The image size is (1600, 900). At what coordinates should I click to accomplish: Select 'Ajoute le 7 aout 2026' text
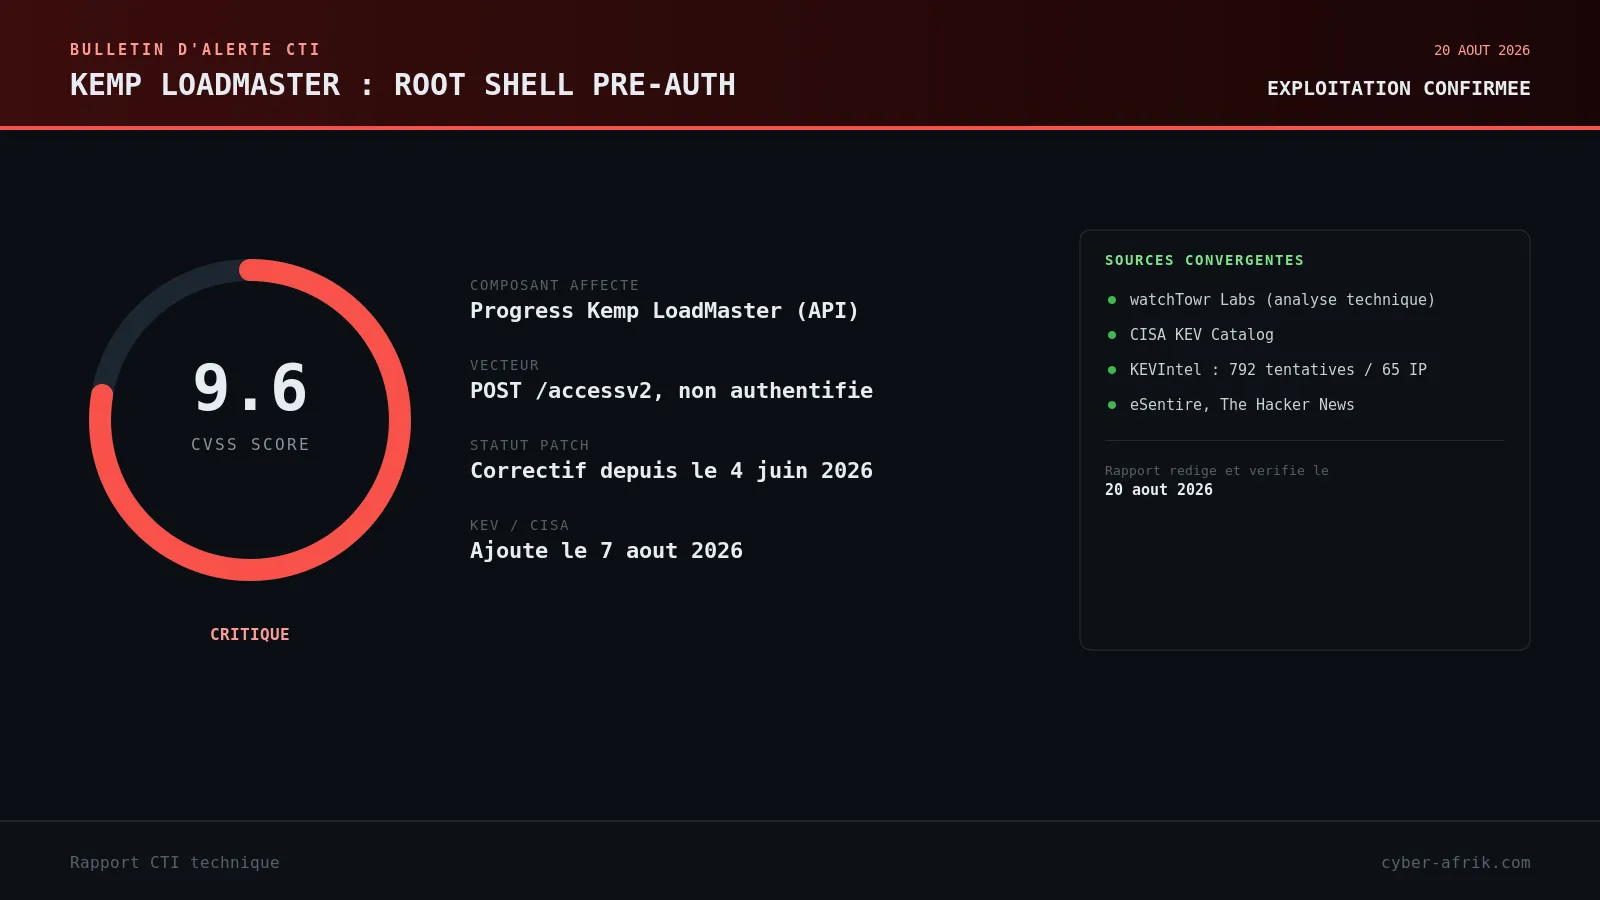tap(606, 551)
